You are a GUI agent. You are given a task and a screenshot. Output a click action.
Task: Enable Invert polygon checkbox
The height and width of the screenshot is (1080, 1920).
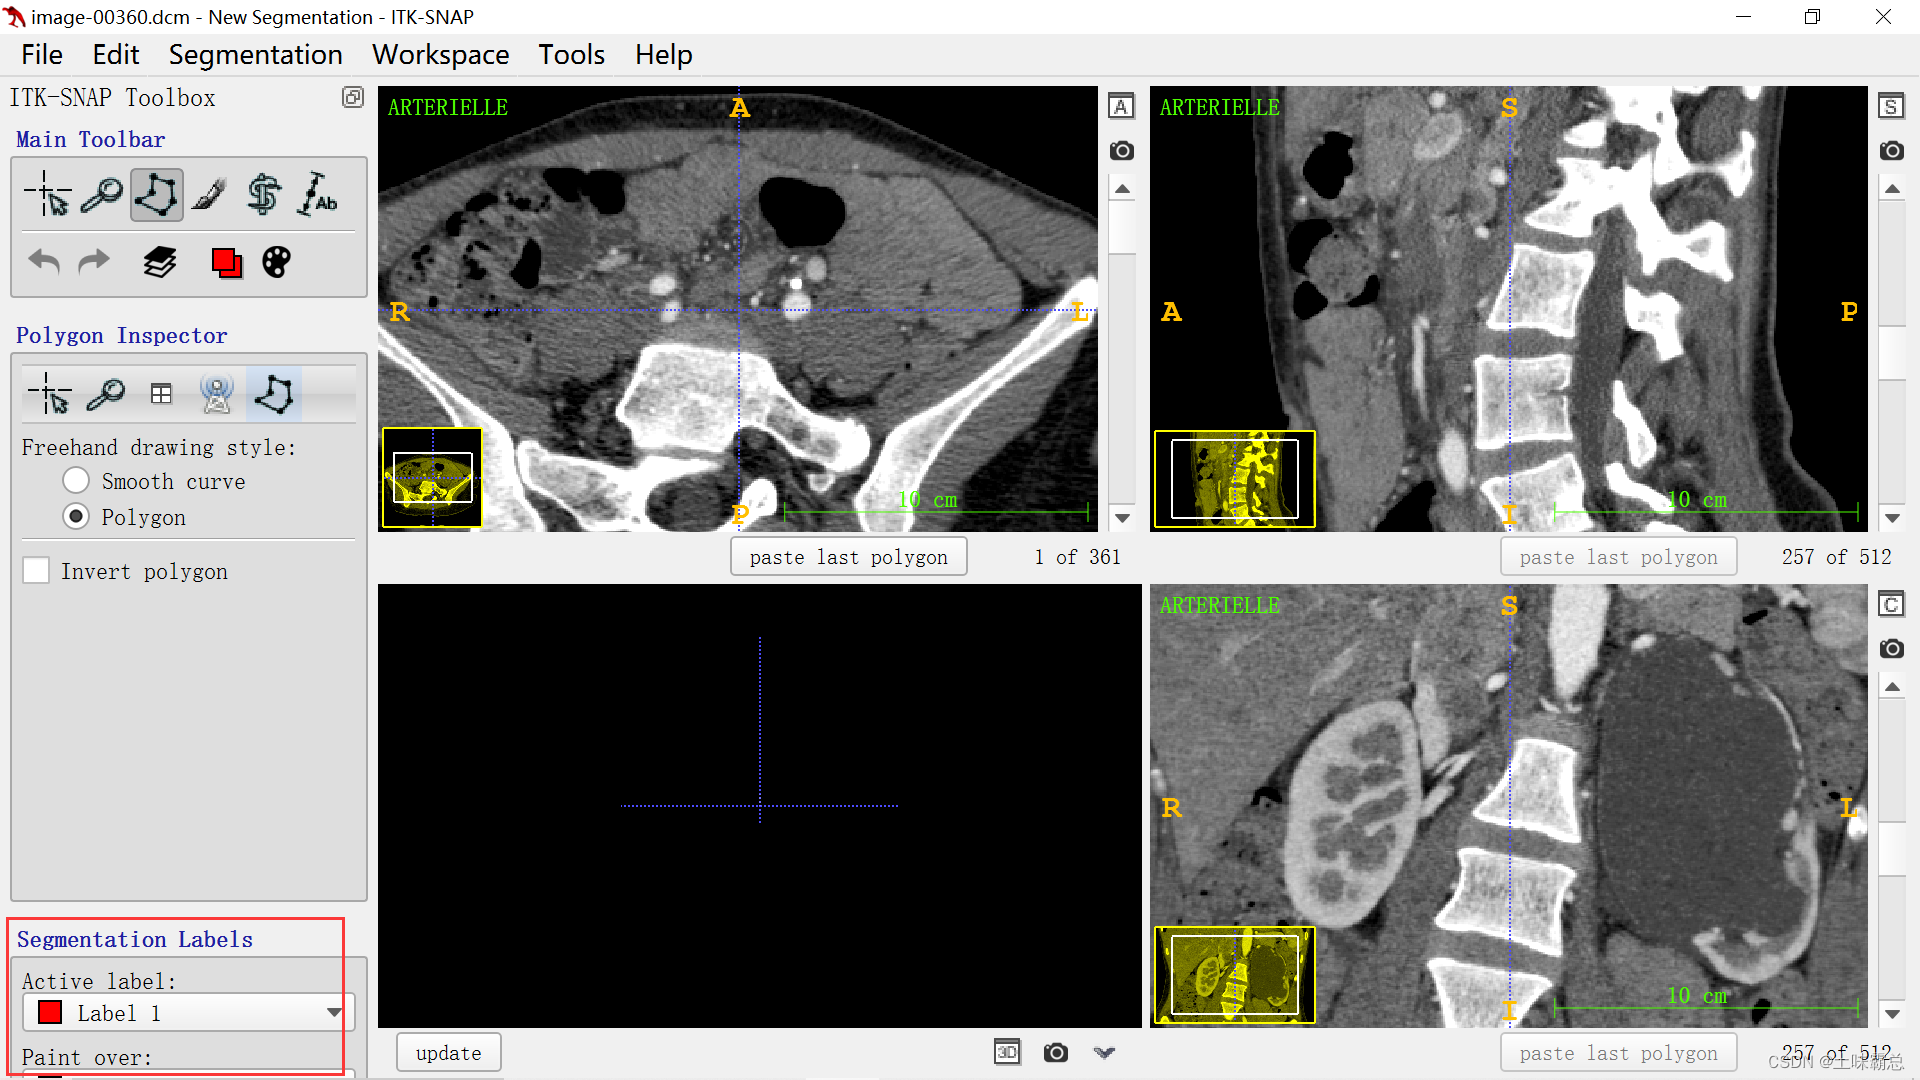tap(37, 571)
